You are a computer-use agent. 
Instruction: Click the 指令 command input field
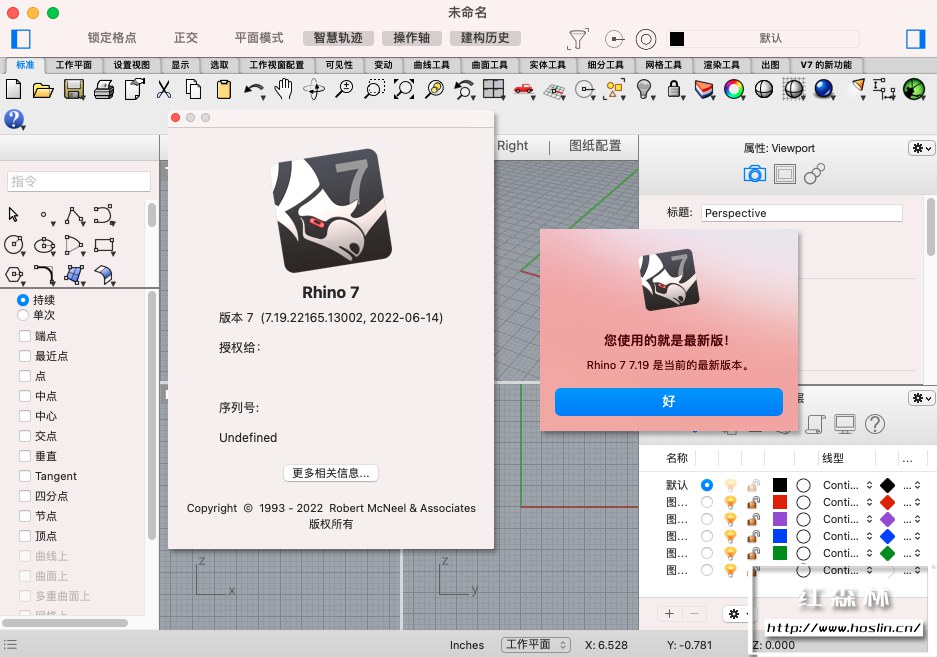coord(79,181)
